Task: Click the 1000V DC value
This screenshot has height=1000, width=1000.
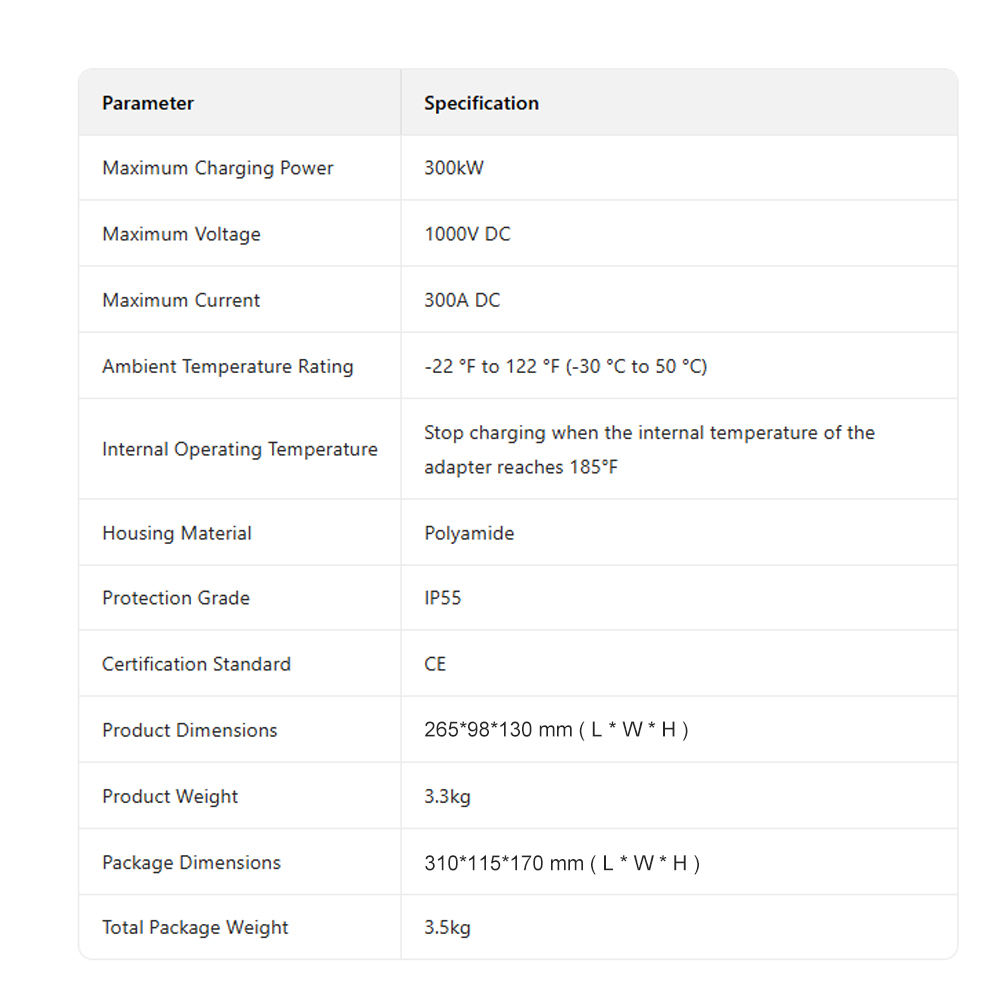Action: (x=467, y=234)
